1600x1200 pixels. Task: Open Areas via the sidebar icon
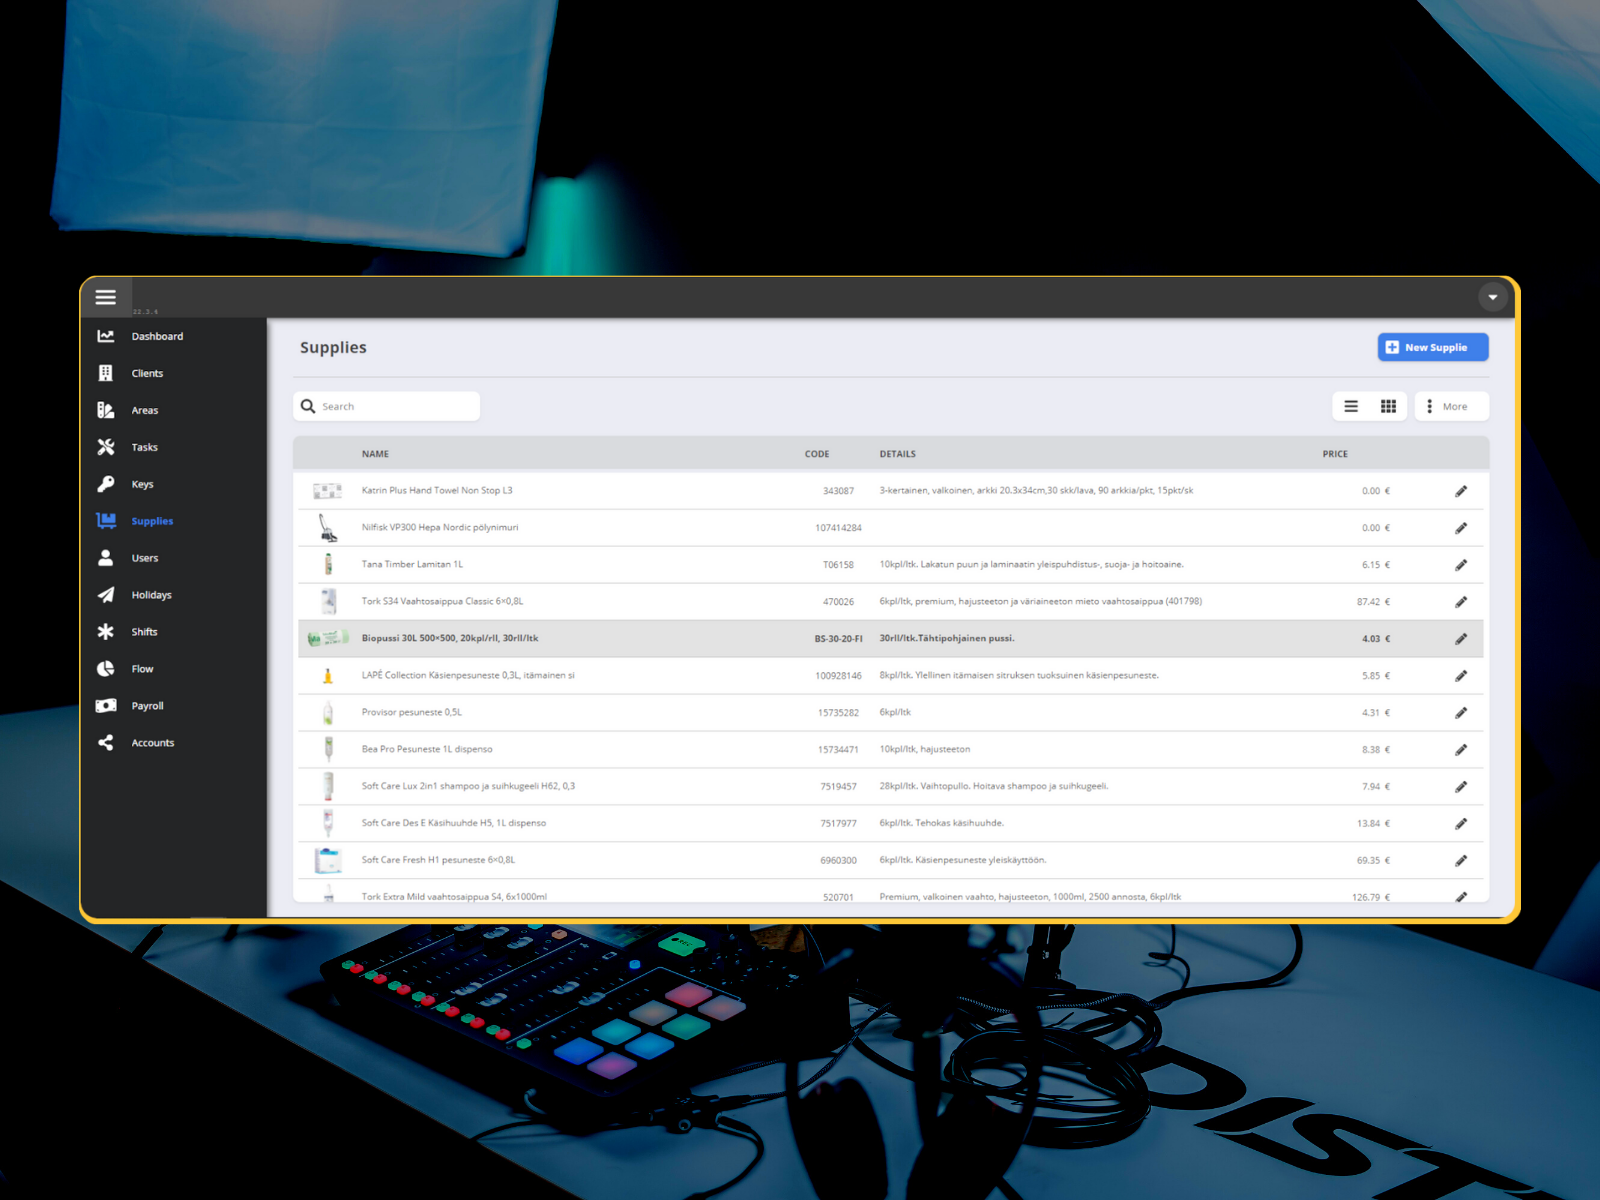106,410
